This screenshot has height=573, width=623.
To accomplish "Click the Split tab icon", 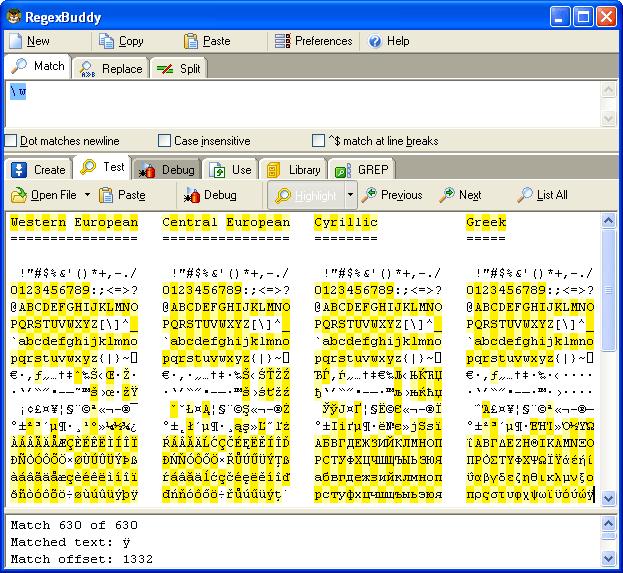I will coord(165,69).
